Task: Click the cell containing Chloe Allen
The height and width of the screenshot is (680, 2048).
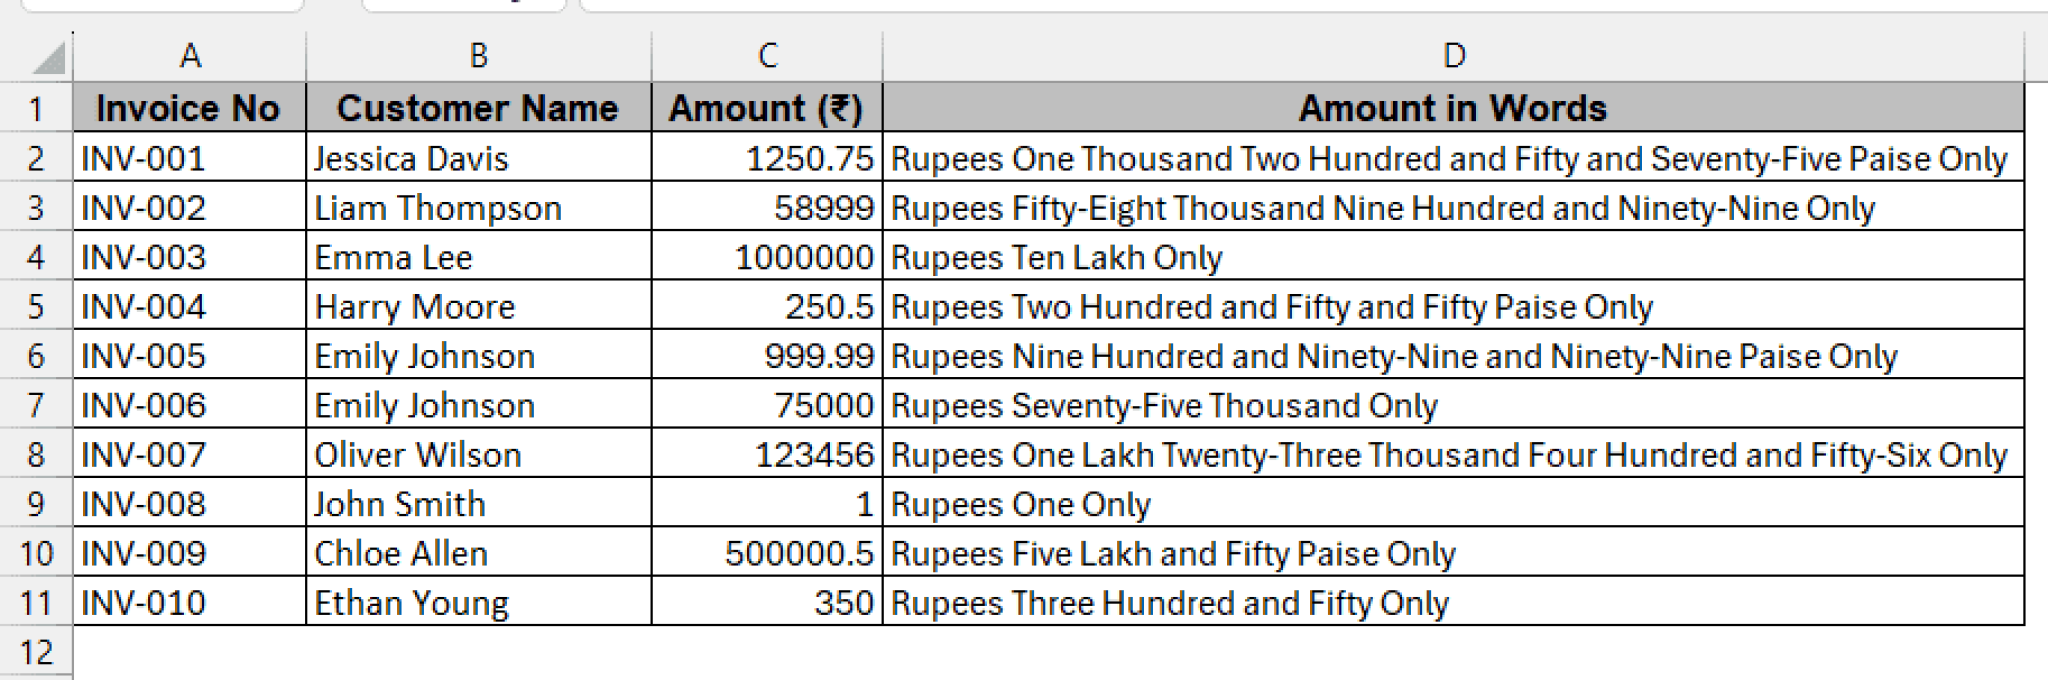Action: pos(478,553)
